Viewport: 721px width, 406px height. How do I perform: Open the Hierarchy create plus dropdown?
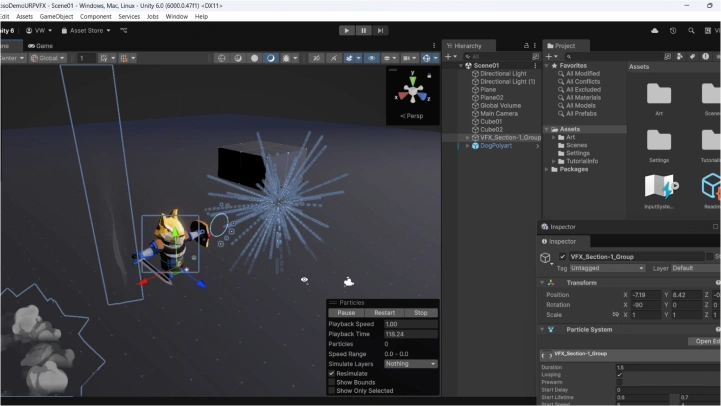pos(450,57)
